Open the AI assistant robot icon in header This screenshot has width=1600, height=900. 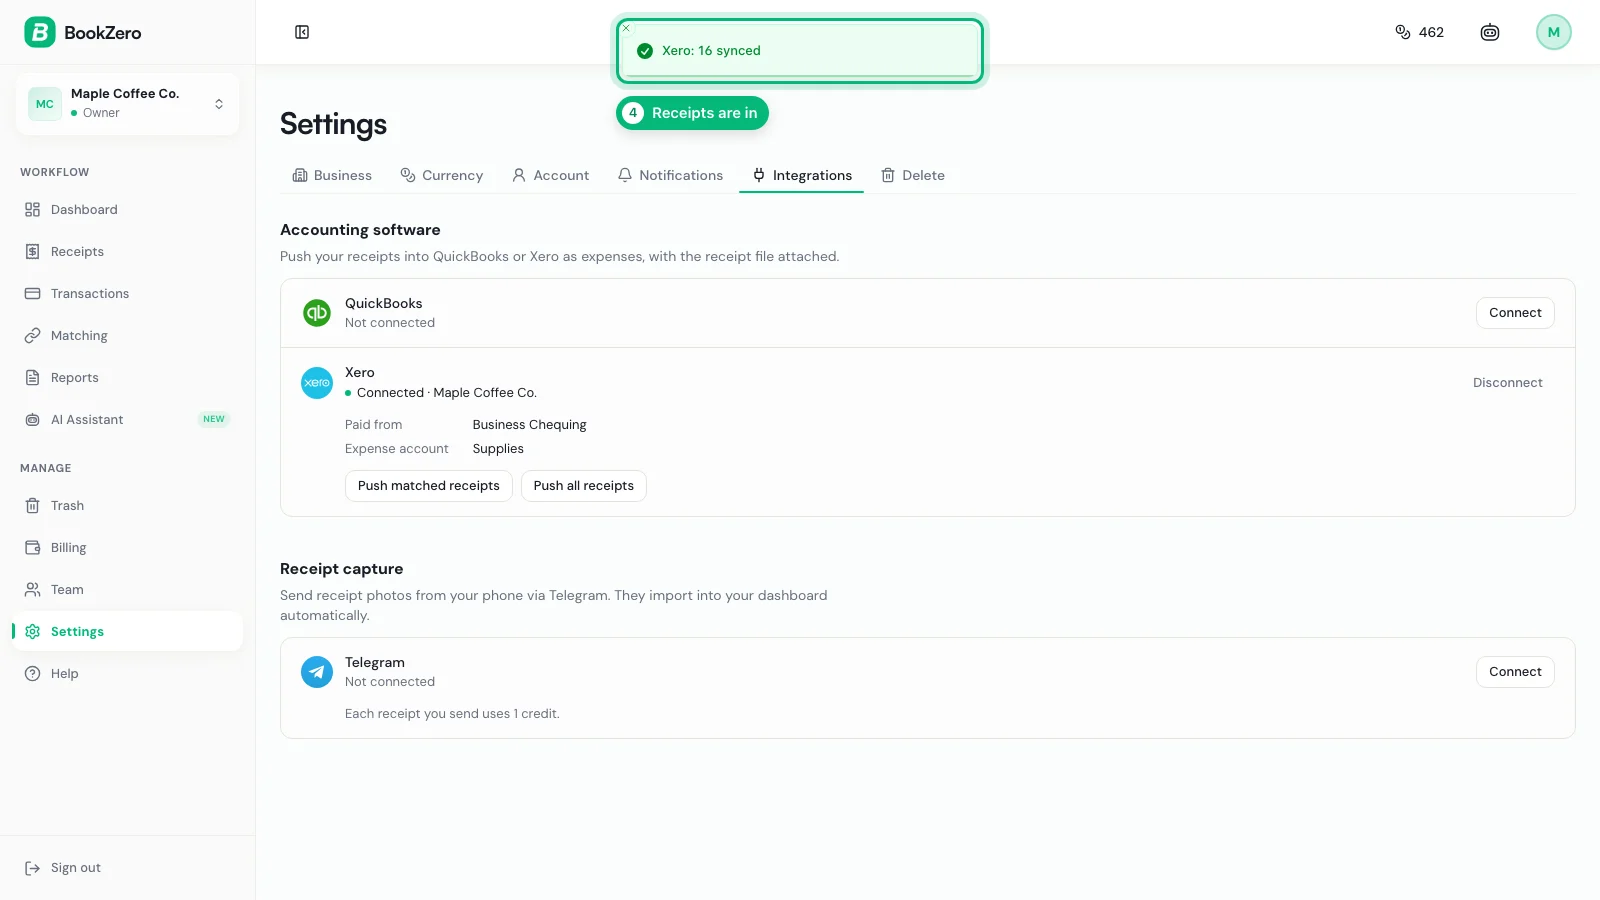(x=1490, y=32)
